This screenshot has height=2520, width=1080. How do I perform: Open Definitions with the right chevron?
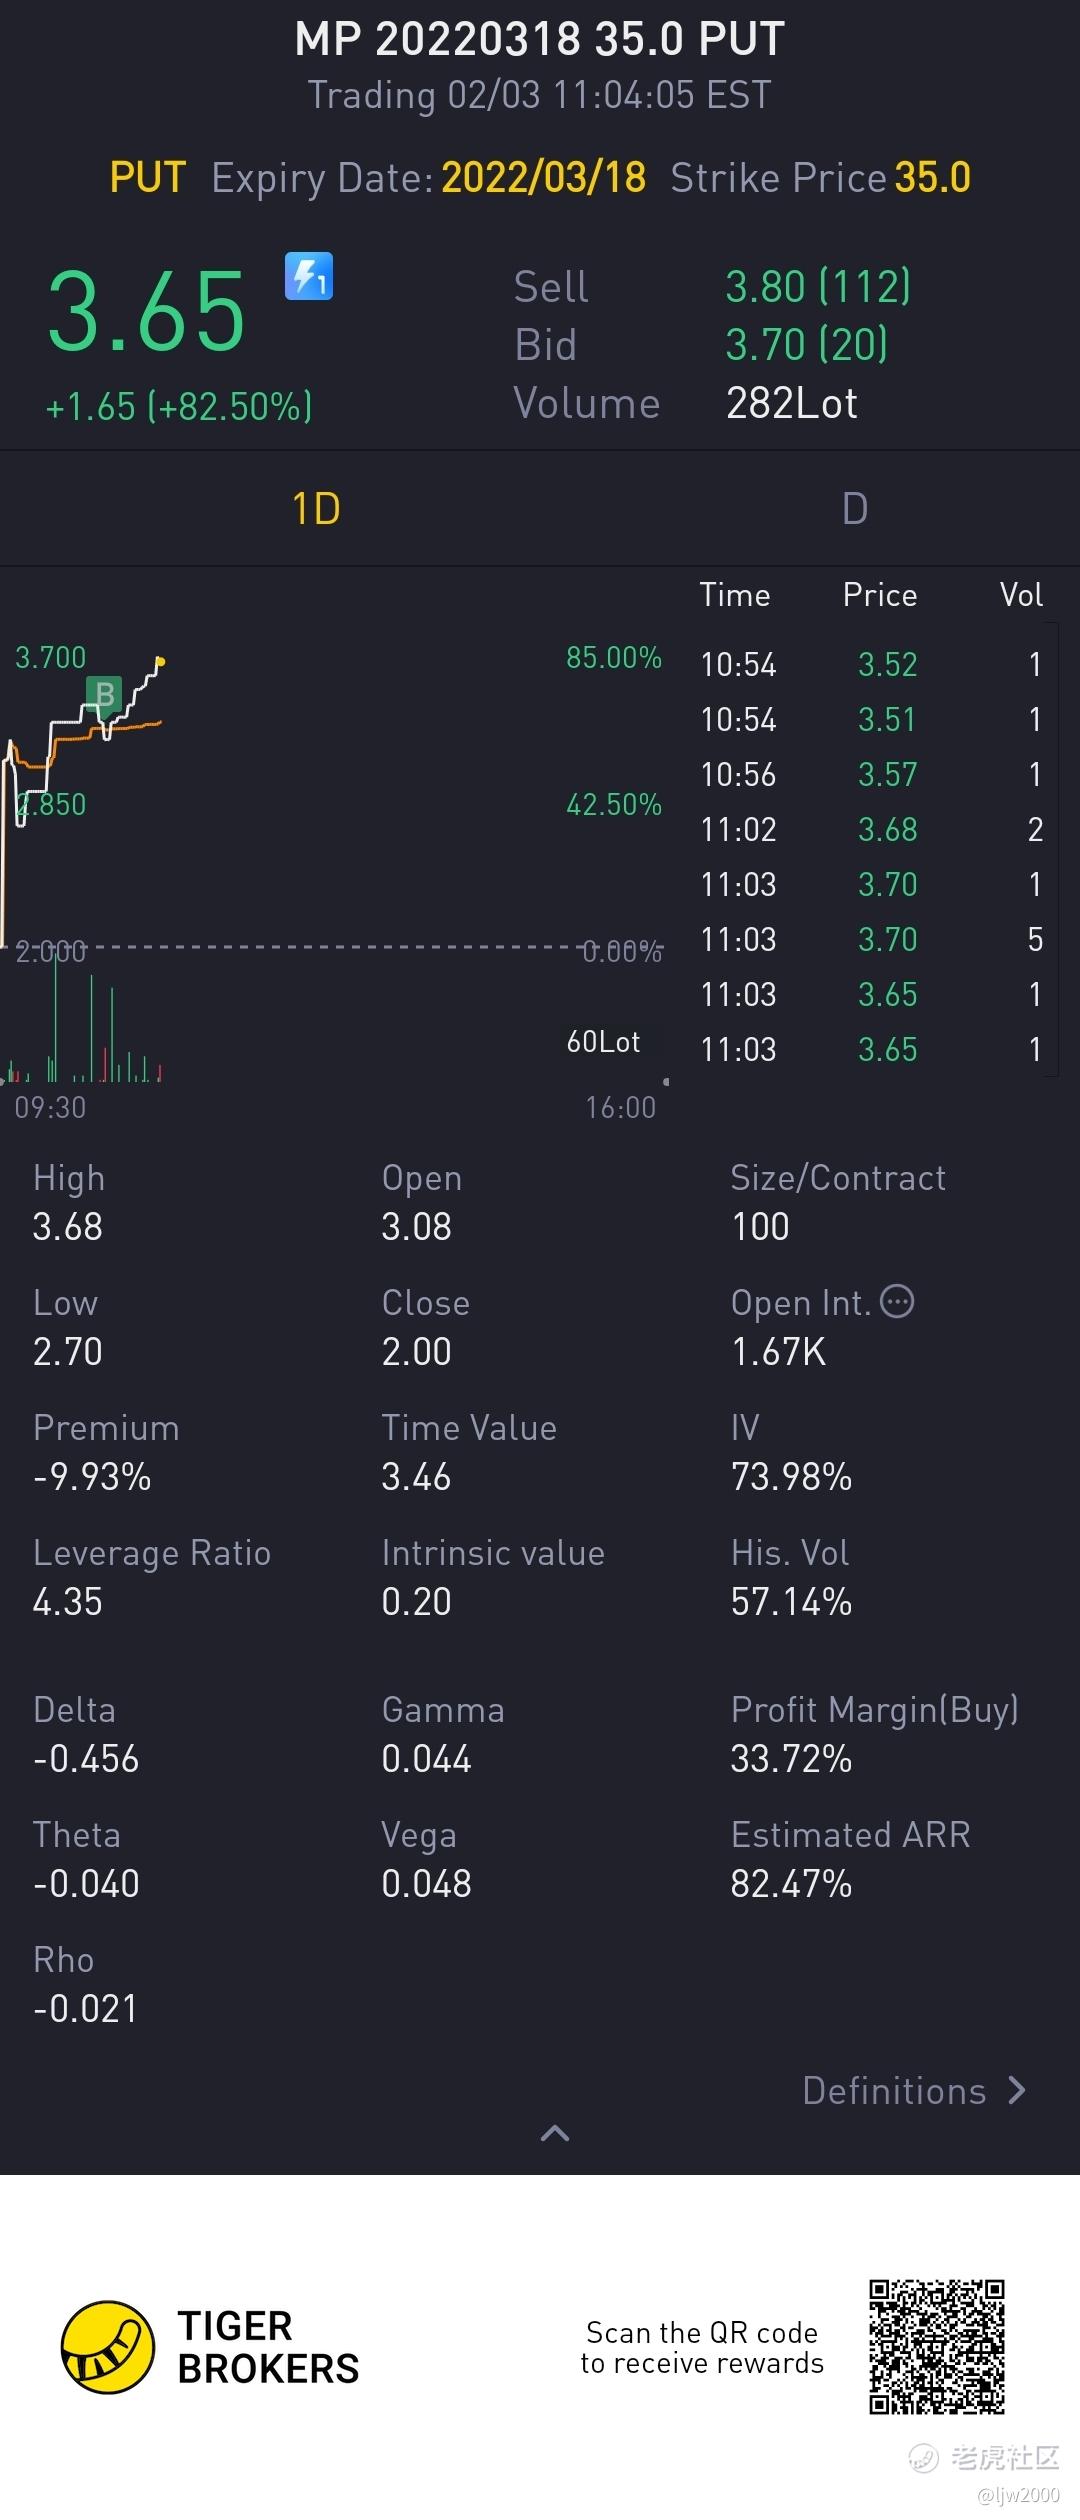1017,2091
